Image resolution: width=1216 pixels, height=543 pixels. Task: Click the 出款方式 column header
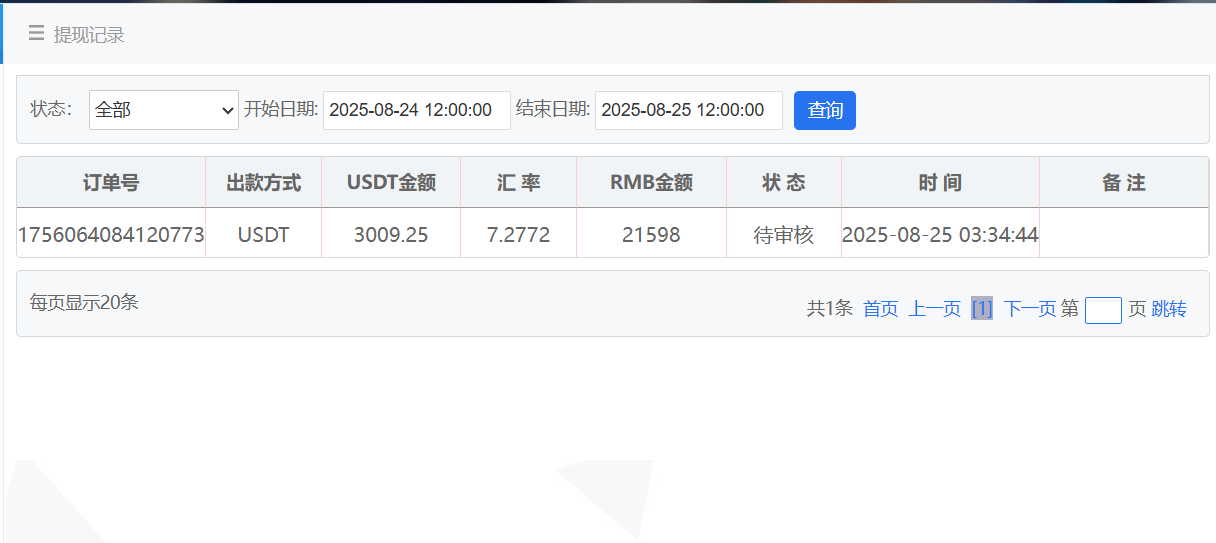tap(263, 183)
